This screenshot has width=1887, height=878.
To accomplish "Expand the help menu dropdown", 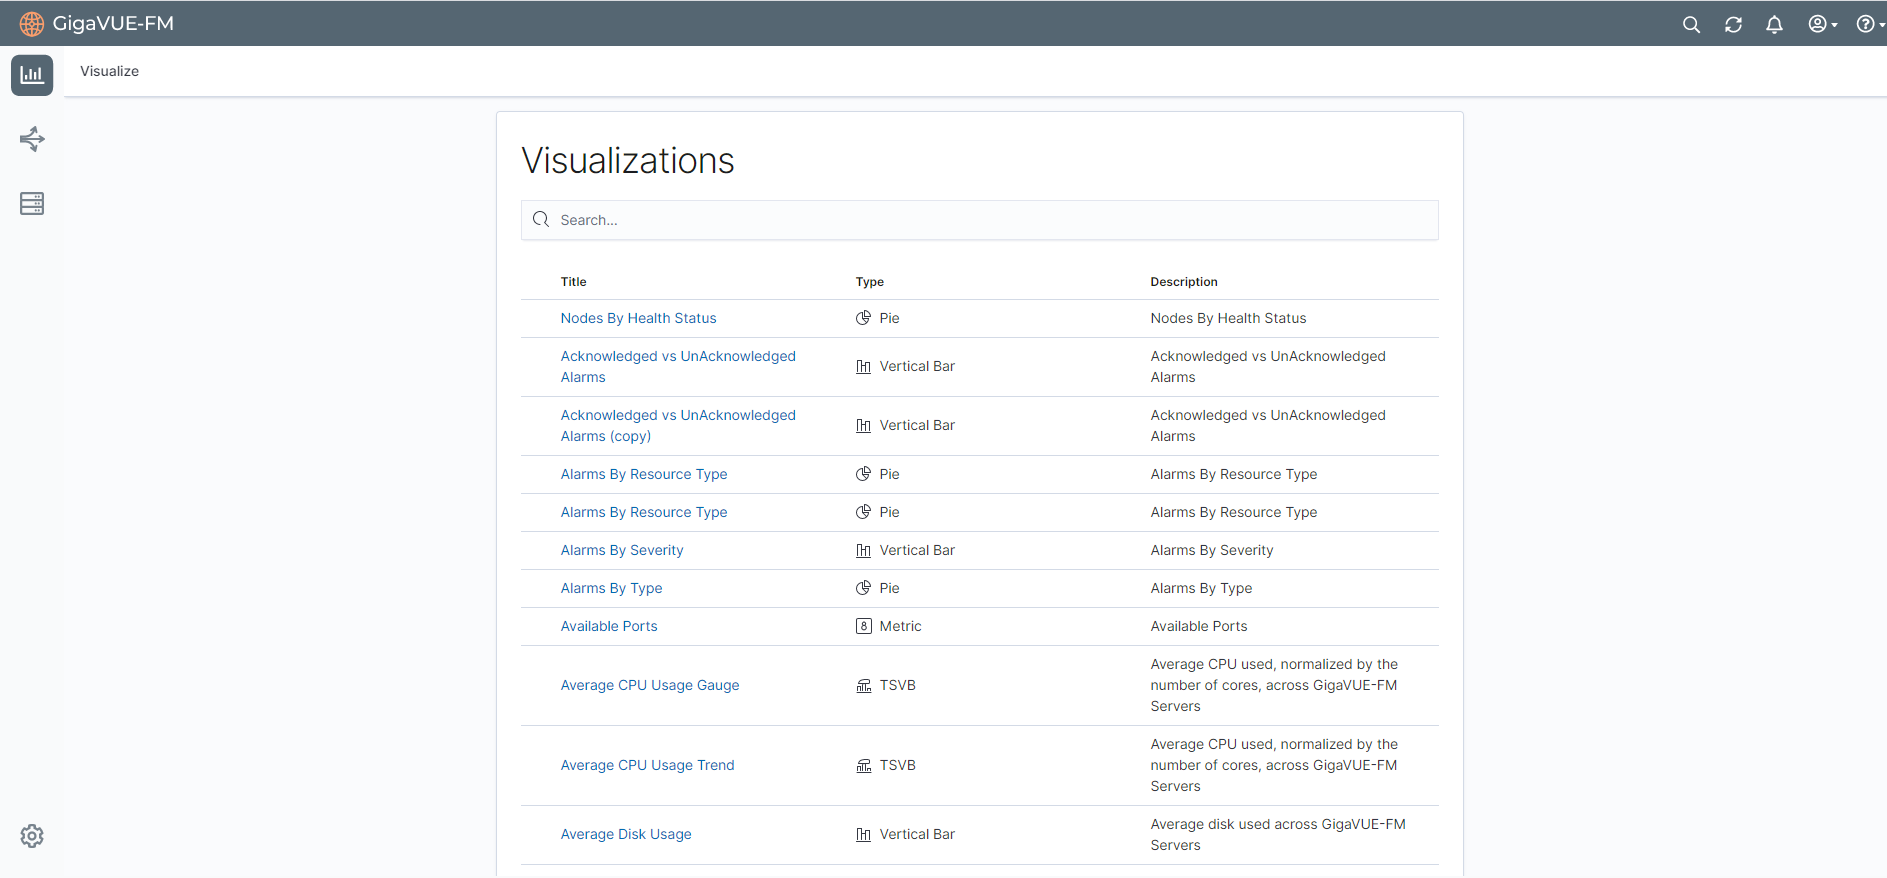I will tap(1868, 24).
